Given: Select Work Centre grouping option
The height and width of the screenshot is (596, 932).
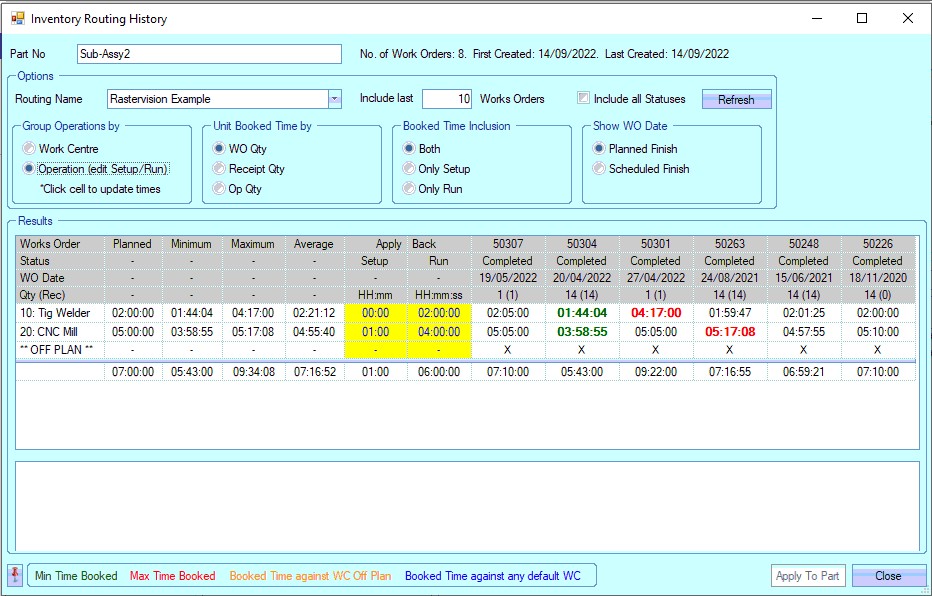Looking at the screenshot, I should point(29,149).
